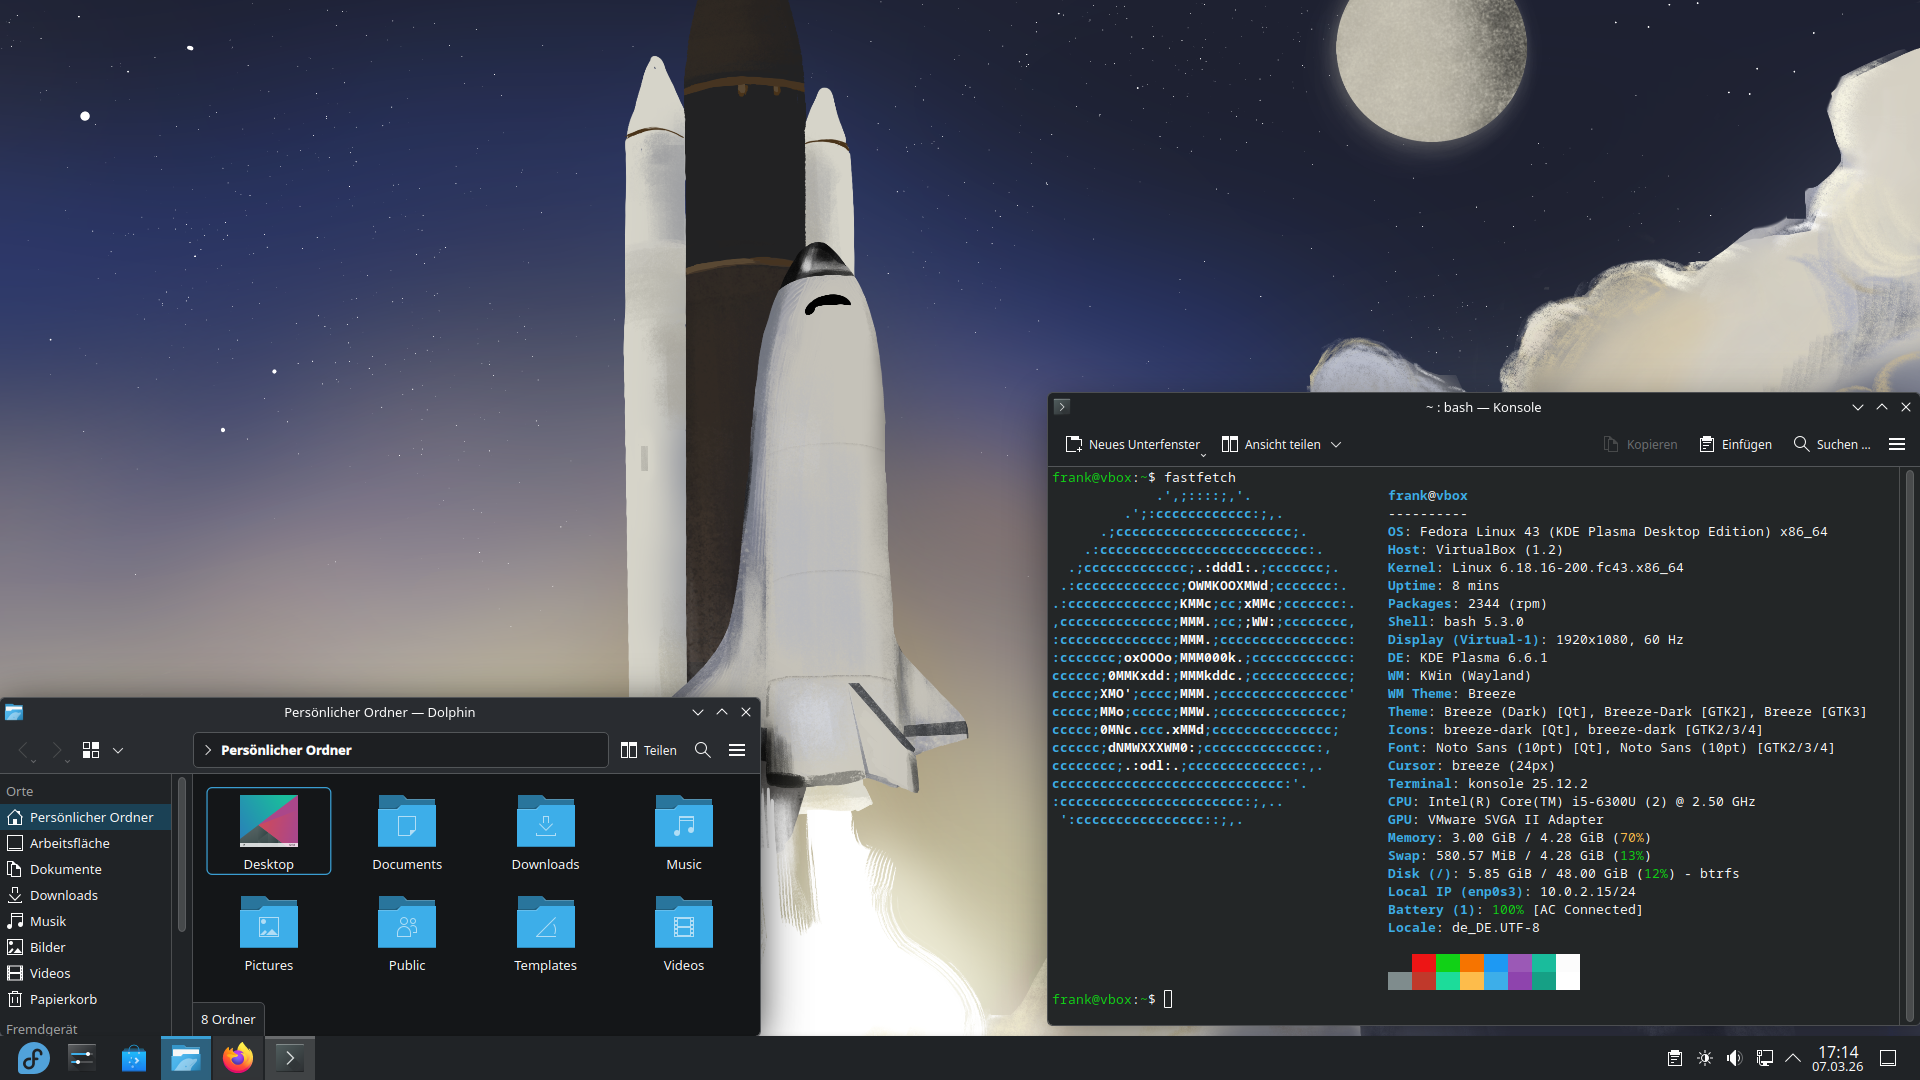This screenshot has height=1080, width=1920.
Task: Click the Persönlicher Ordner location bar
Action: (401, 750)
